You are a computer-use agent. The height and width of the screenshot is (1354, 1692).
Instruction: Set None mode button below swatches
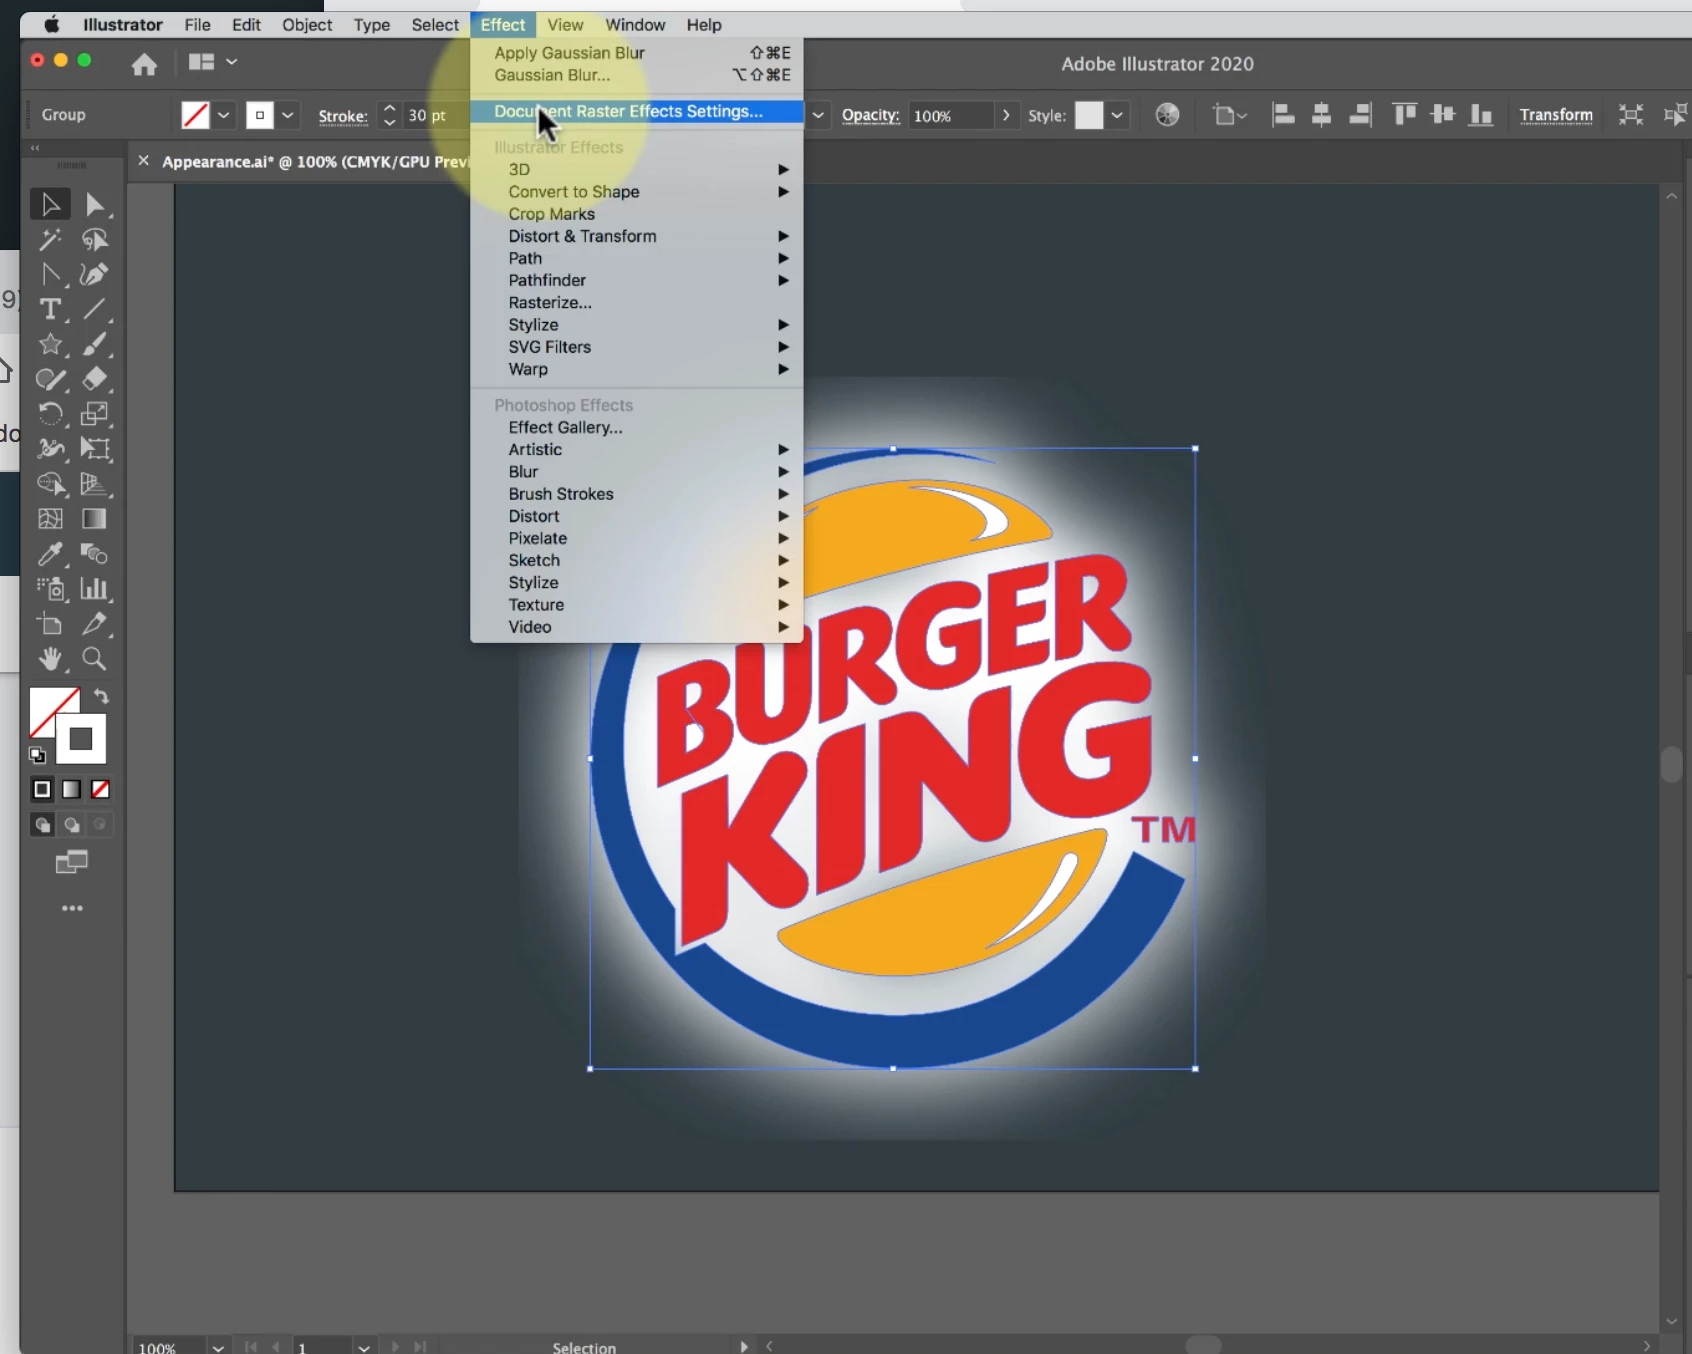[100, 790]
